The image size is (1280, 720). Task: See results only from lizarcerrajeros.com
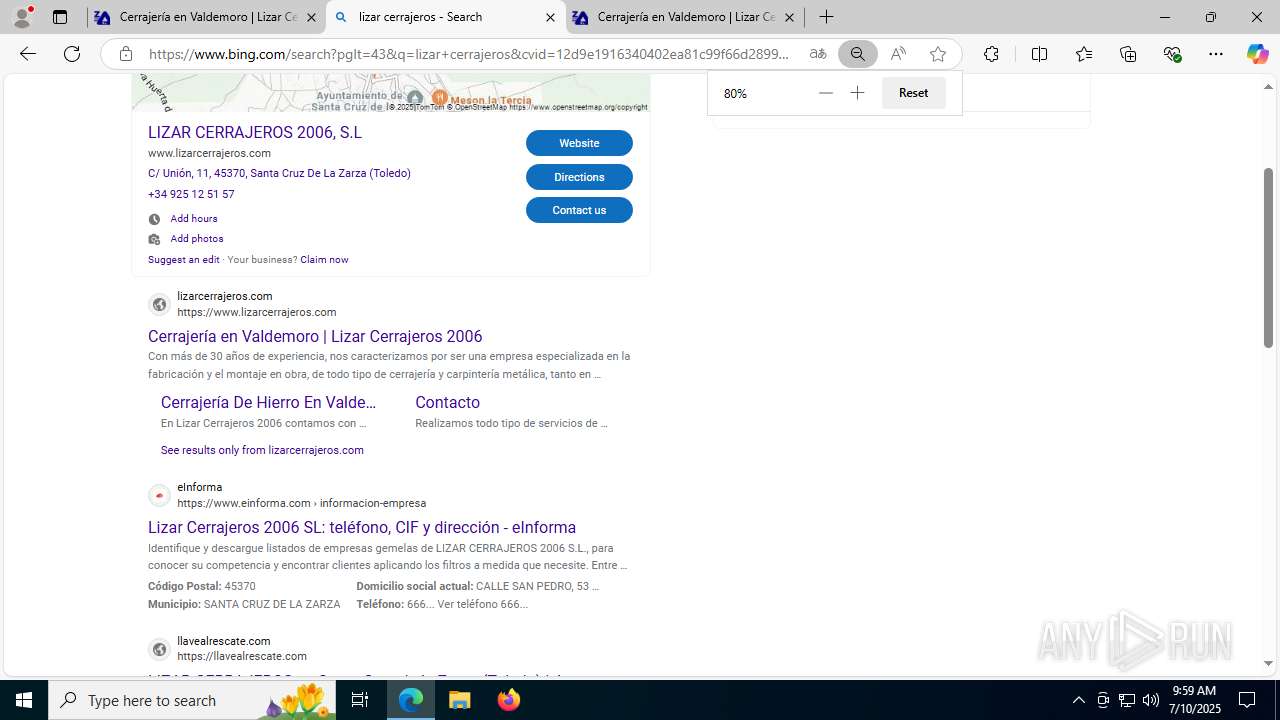point(262,450)
